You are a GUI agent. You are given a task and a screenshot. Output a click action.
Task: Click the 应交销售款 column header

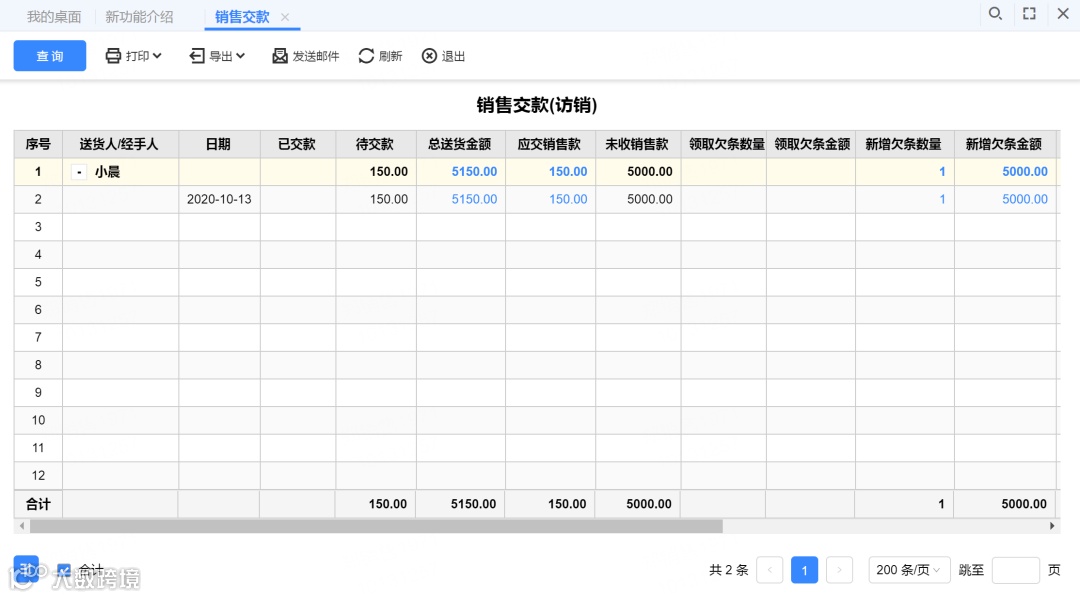point(550,144)
